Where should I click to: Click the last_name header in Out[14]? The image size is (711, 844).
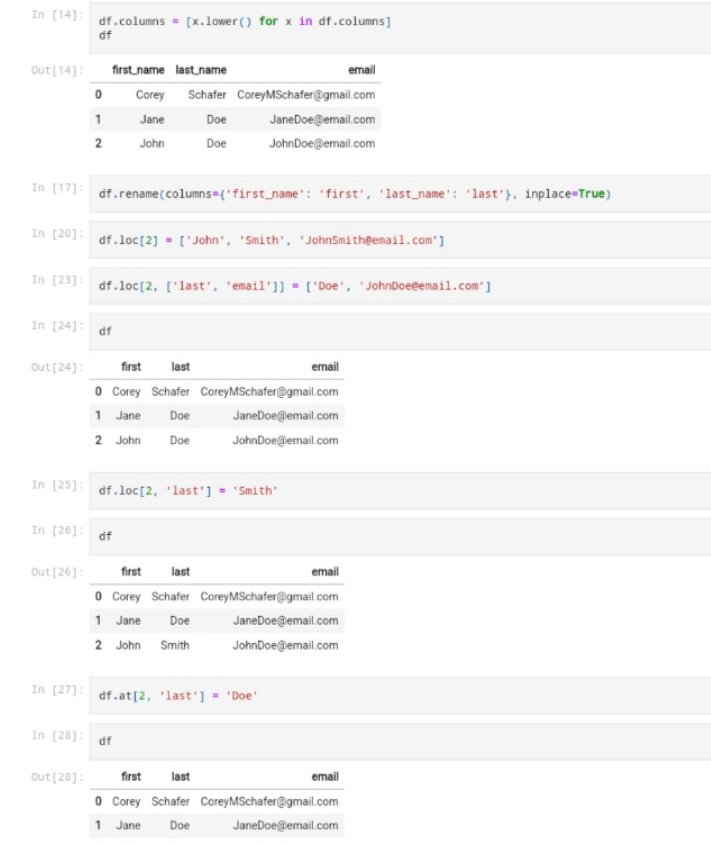pos(201,70)
